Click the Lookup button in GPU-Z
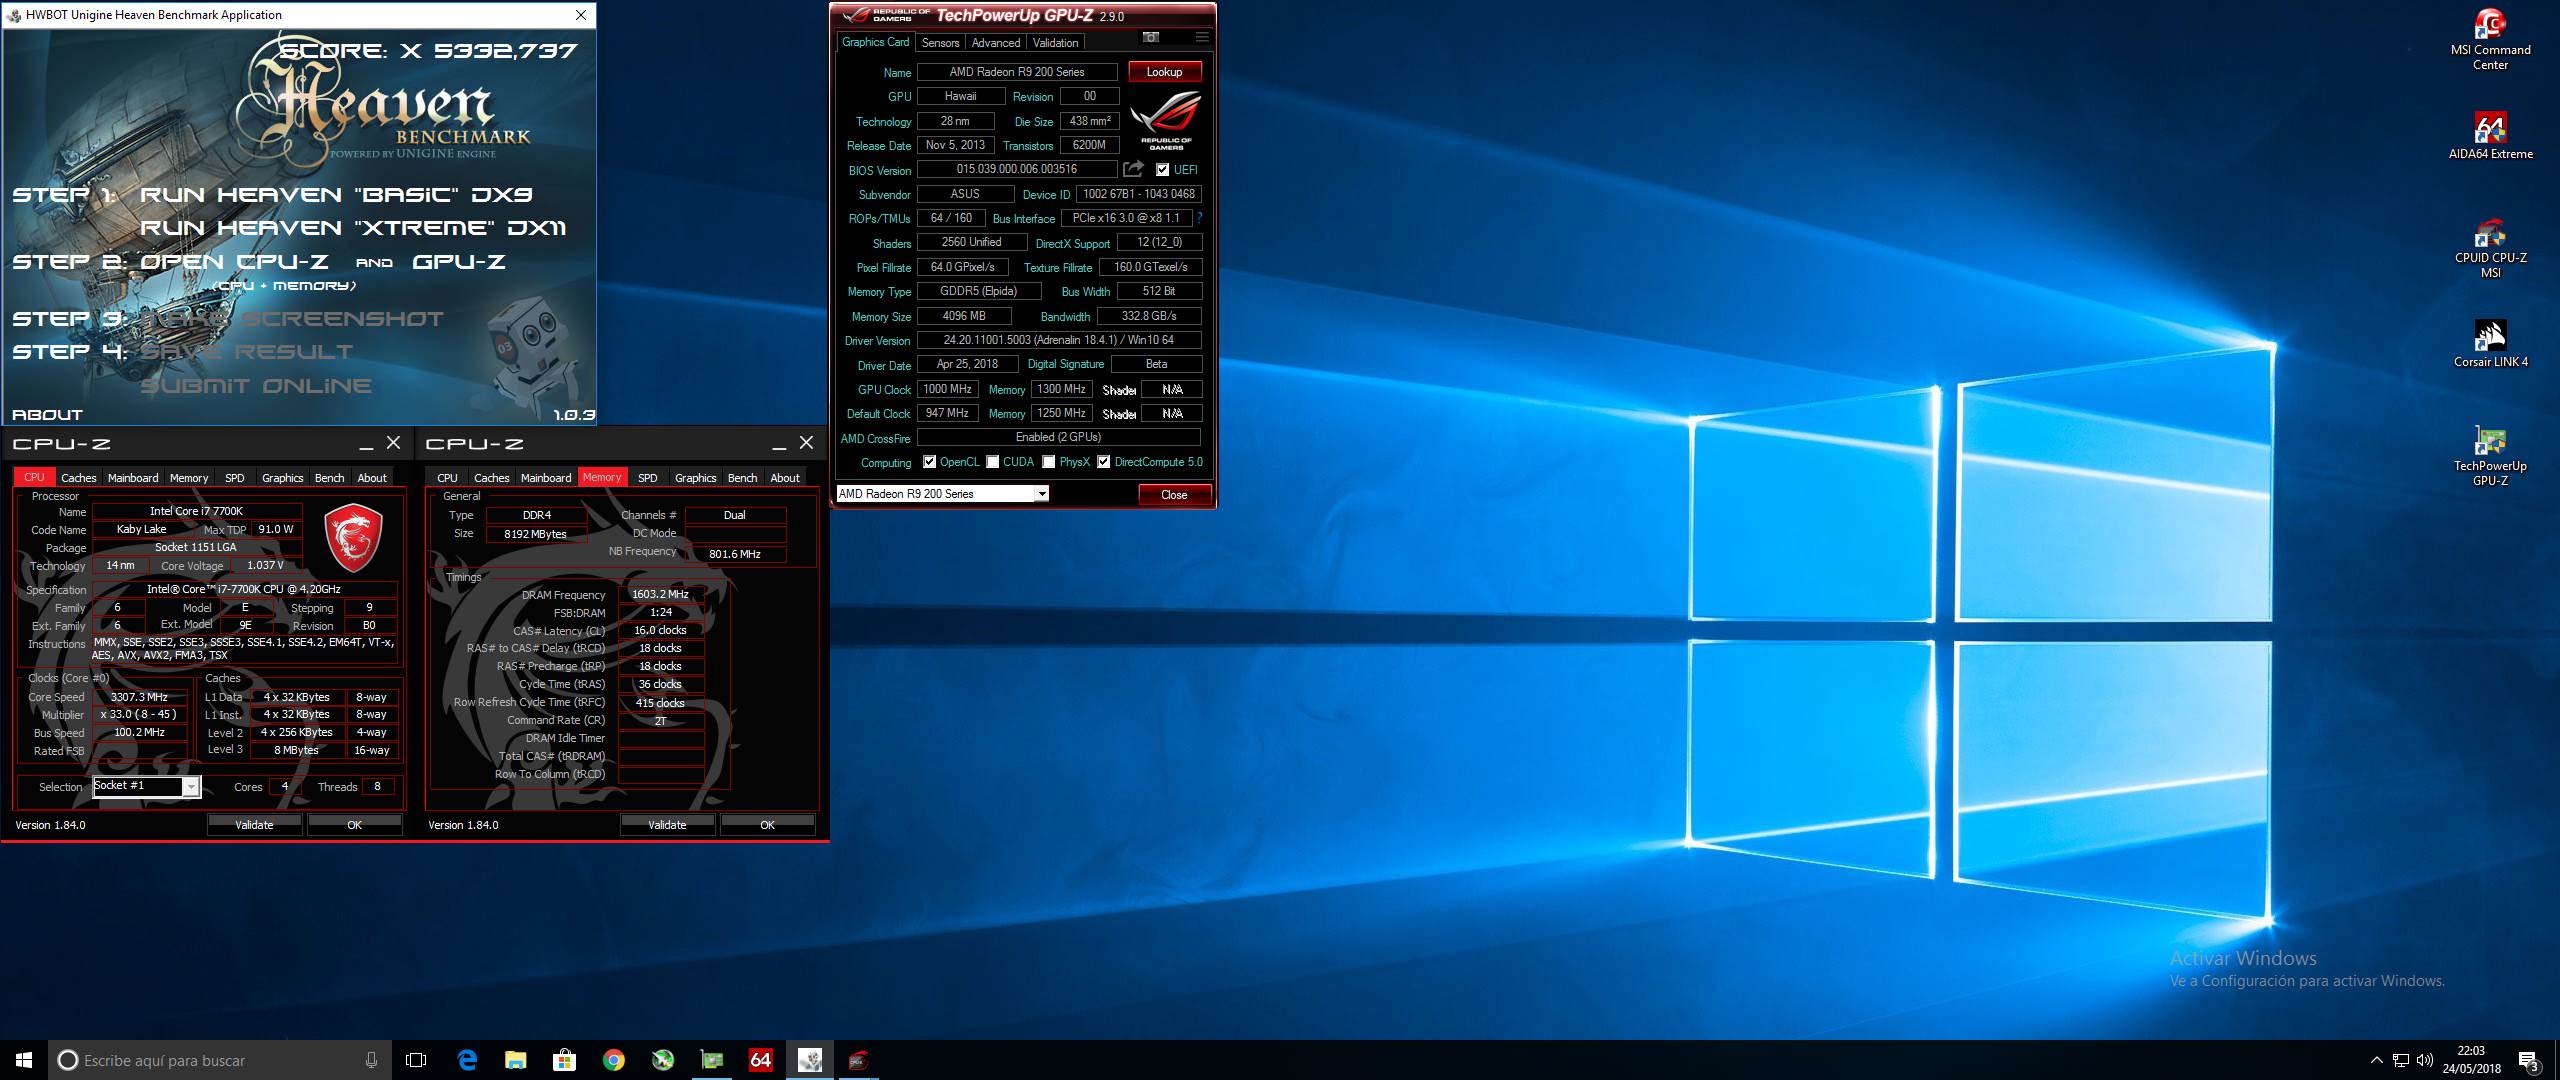 click(1164, 72)
